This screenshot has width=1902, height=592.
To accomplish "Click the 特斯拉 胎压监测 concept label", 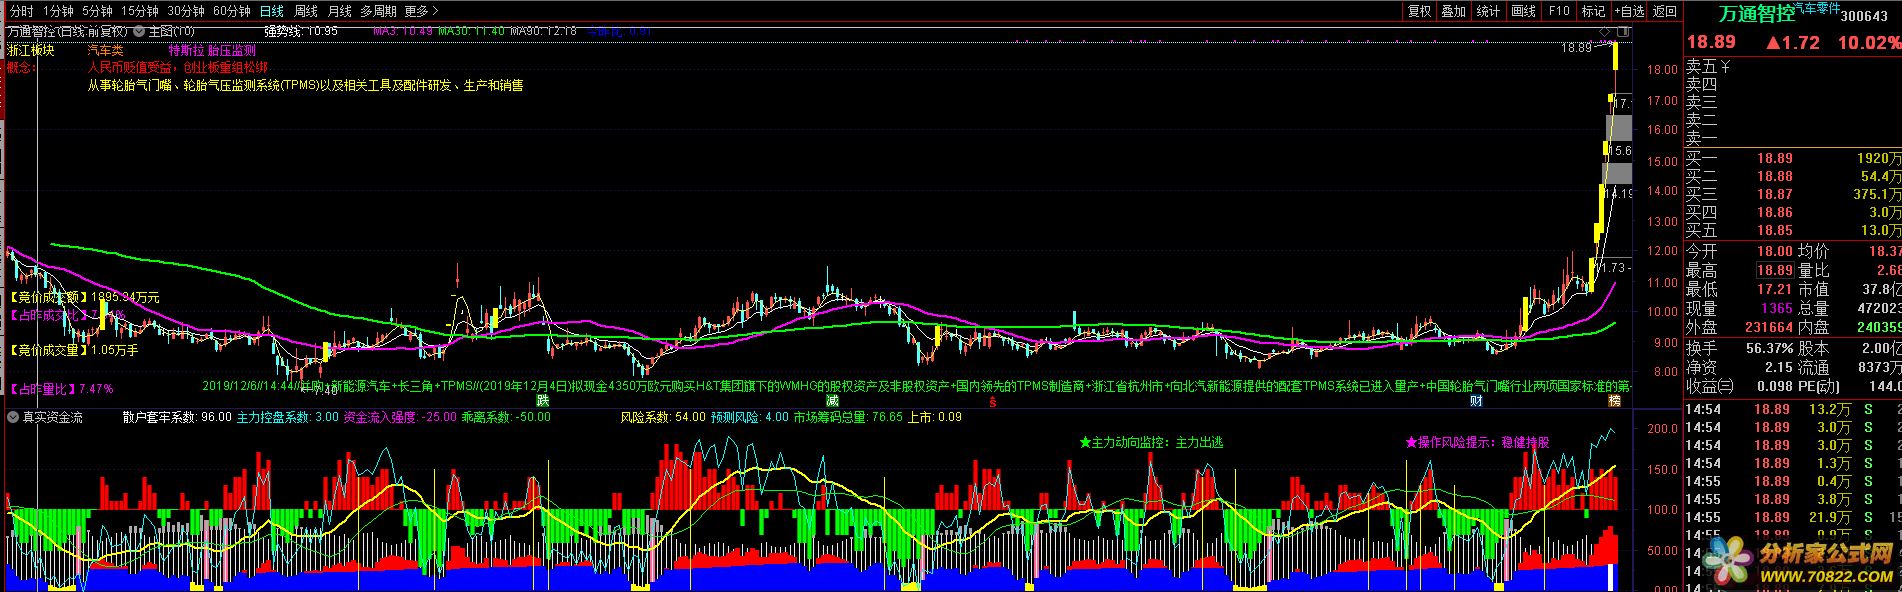I will 212,50.
